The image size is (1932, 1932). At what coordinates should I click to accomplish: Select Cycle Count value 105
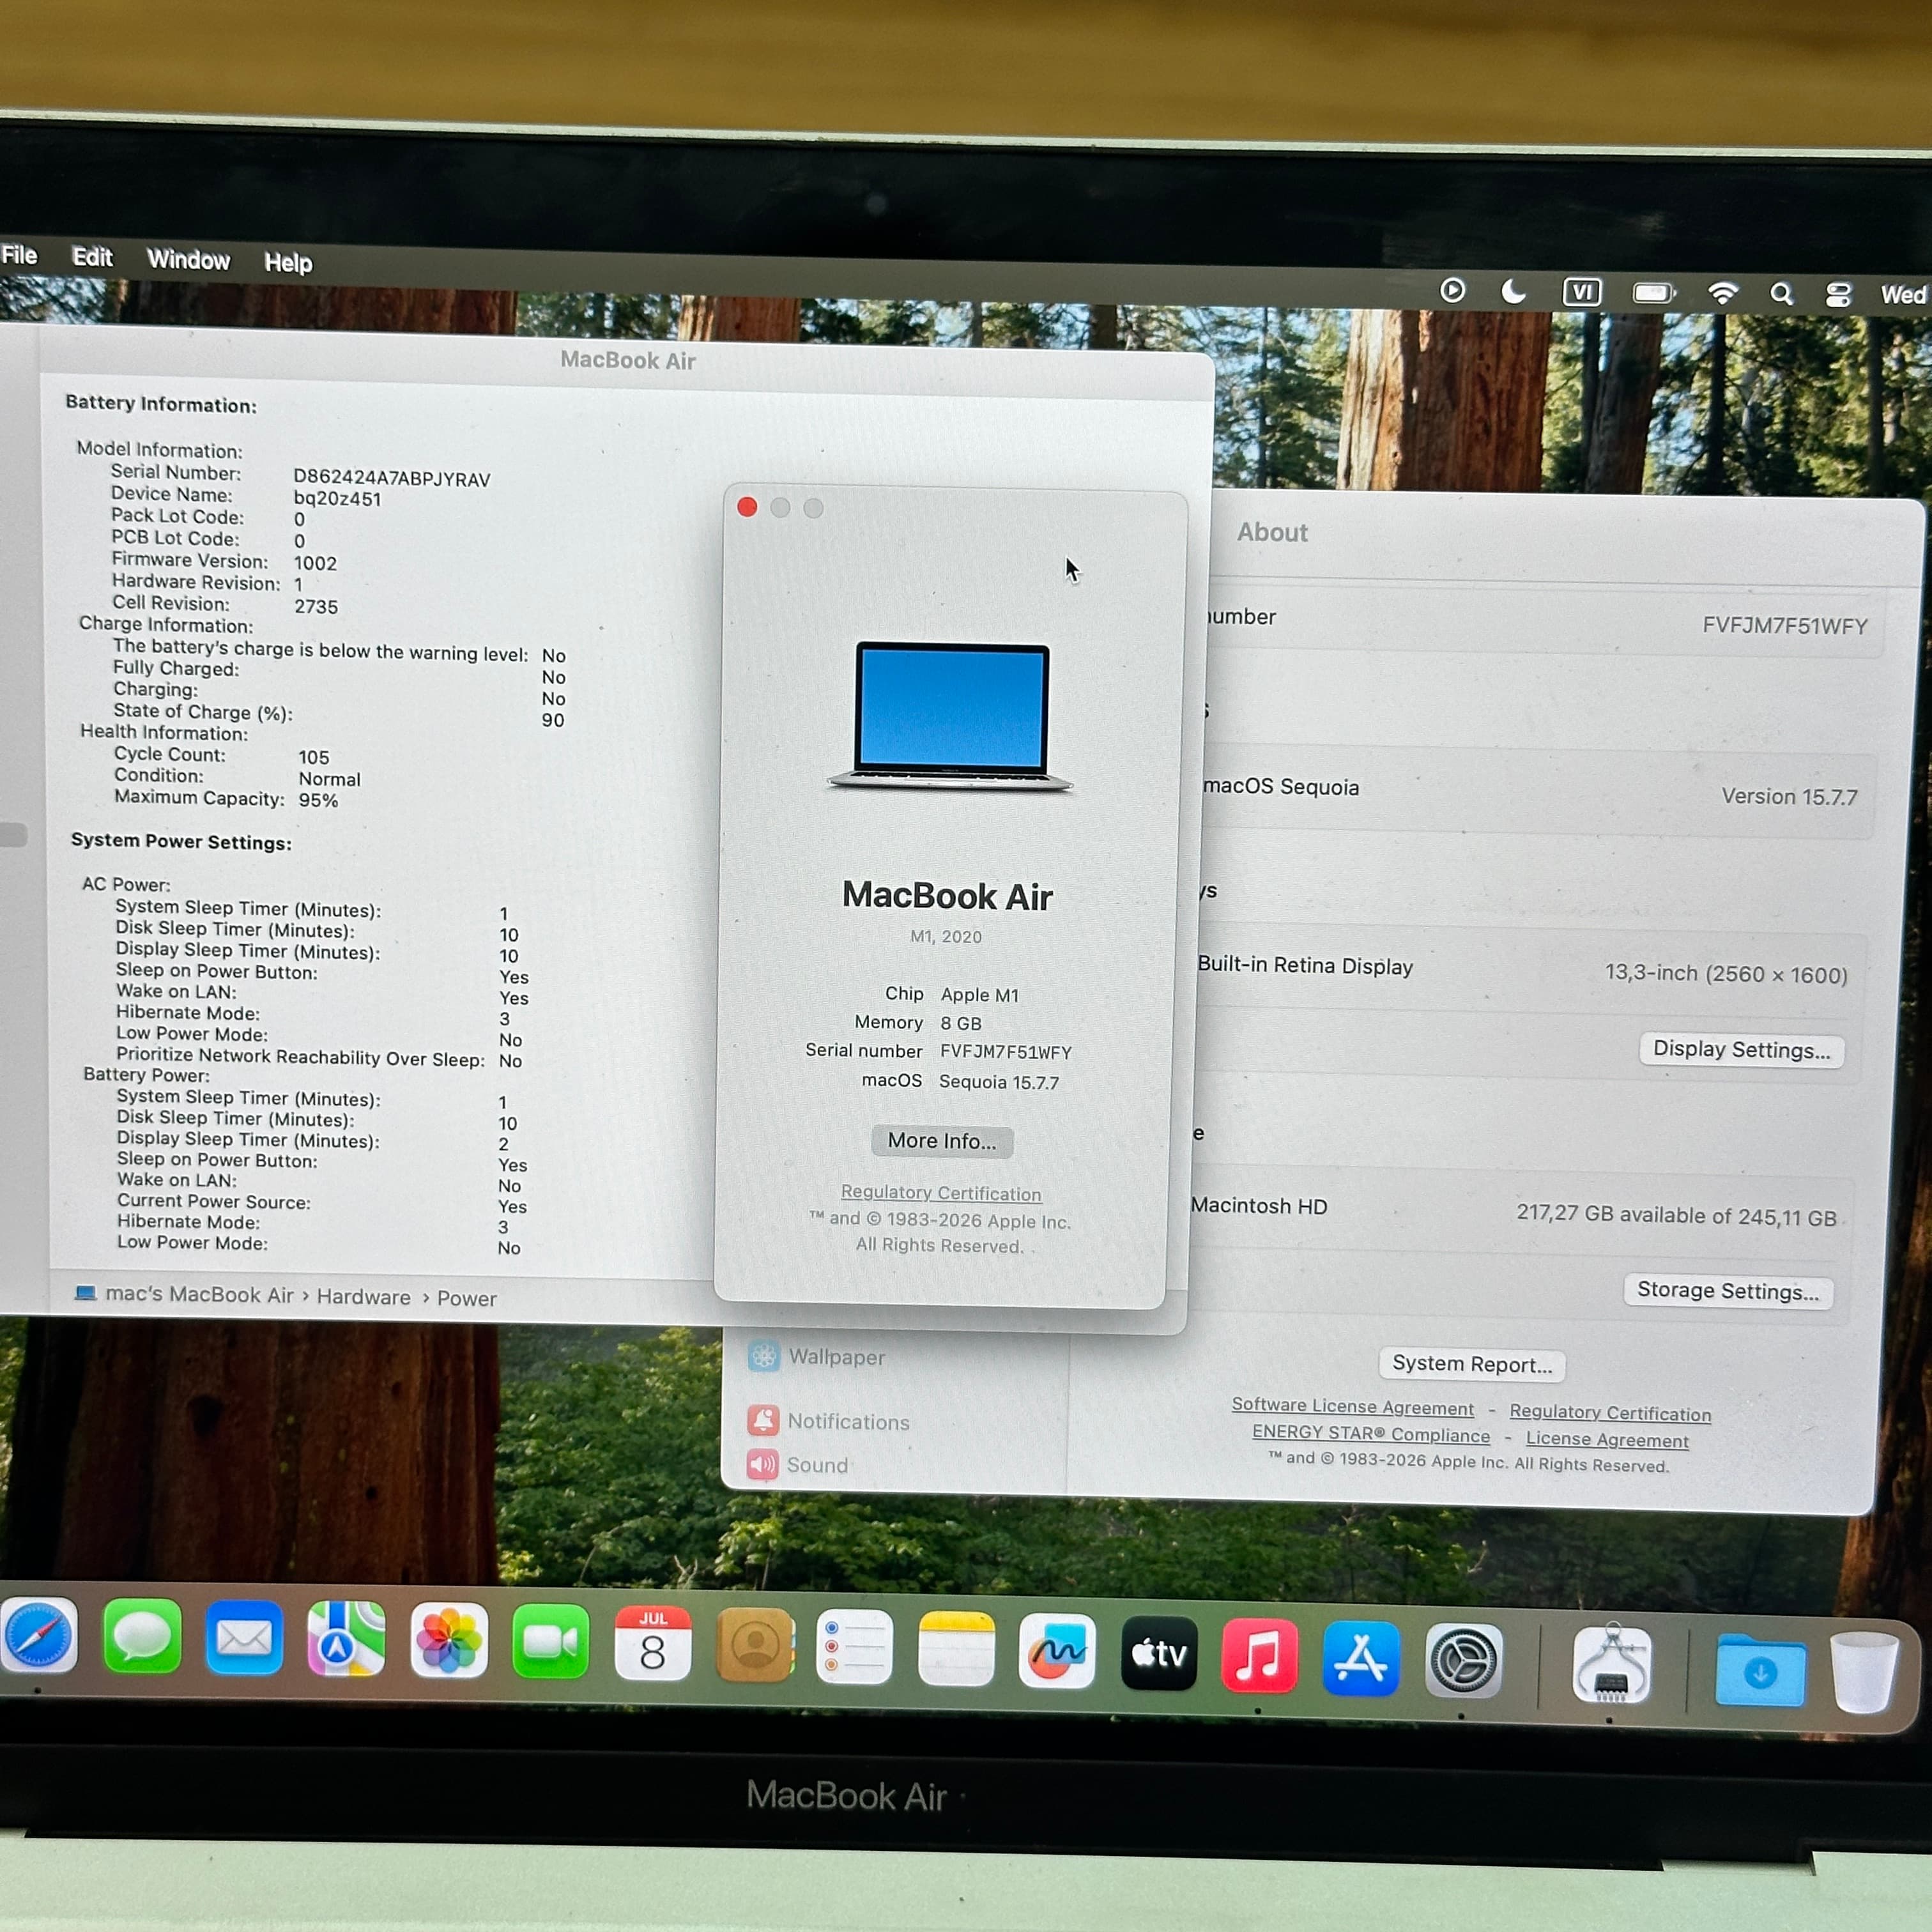click(313, 757)
